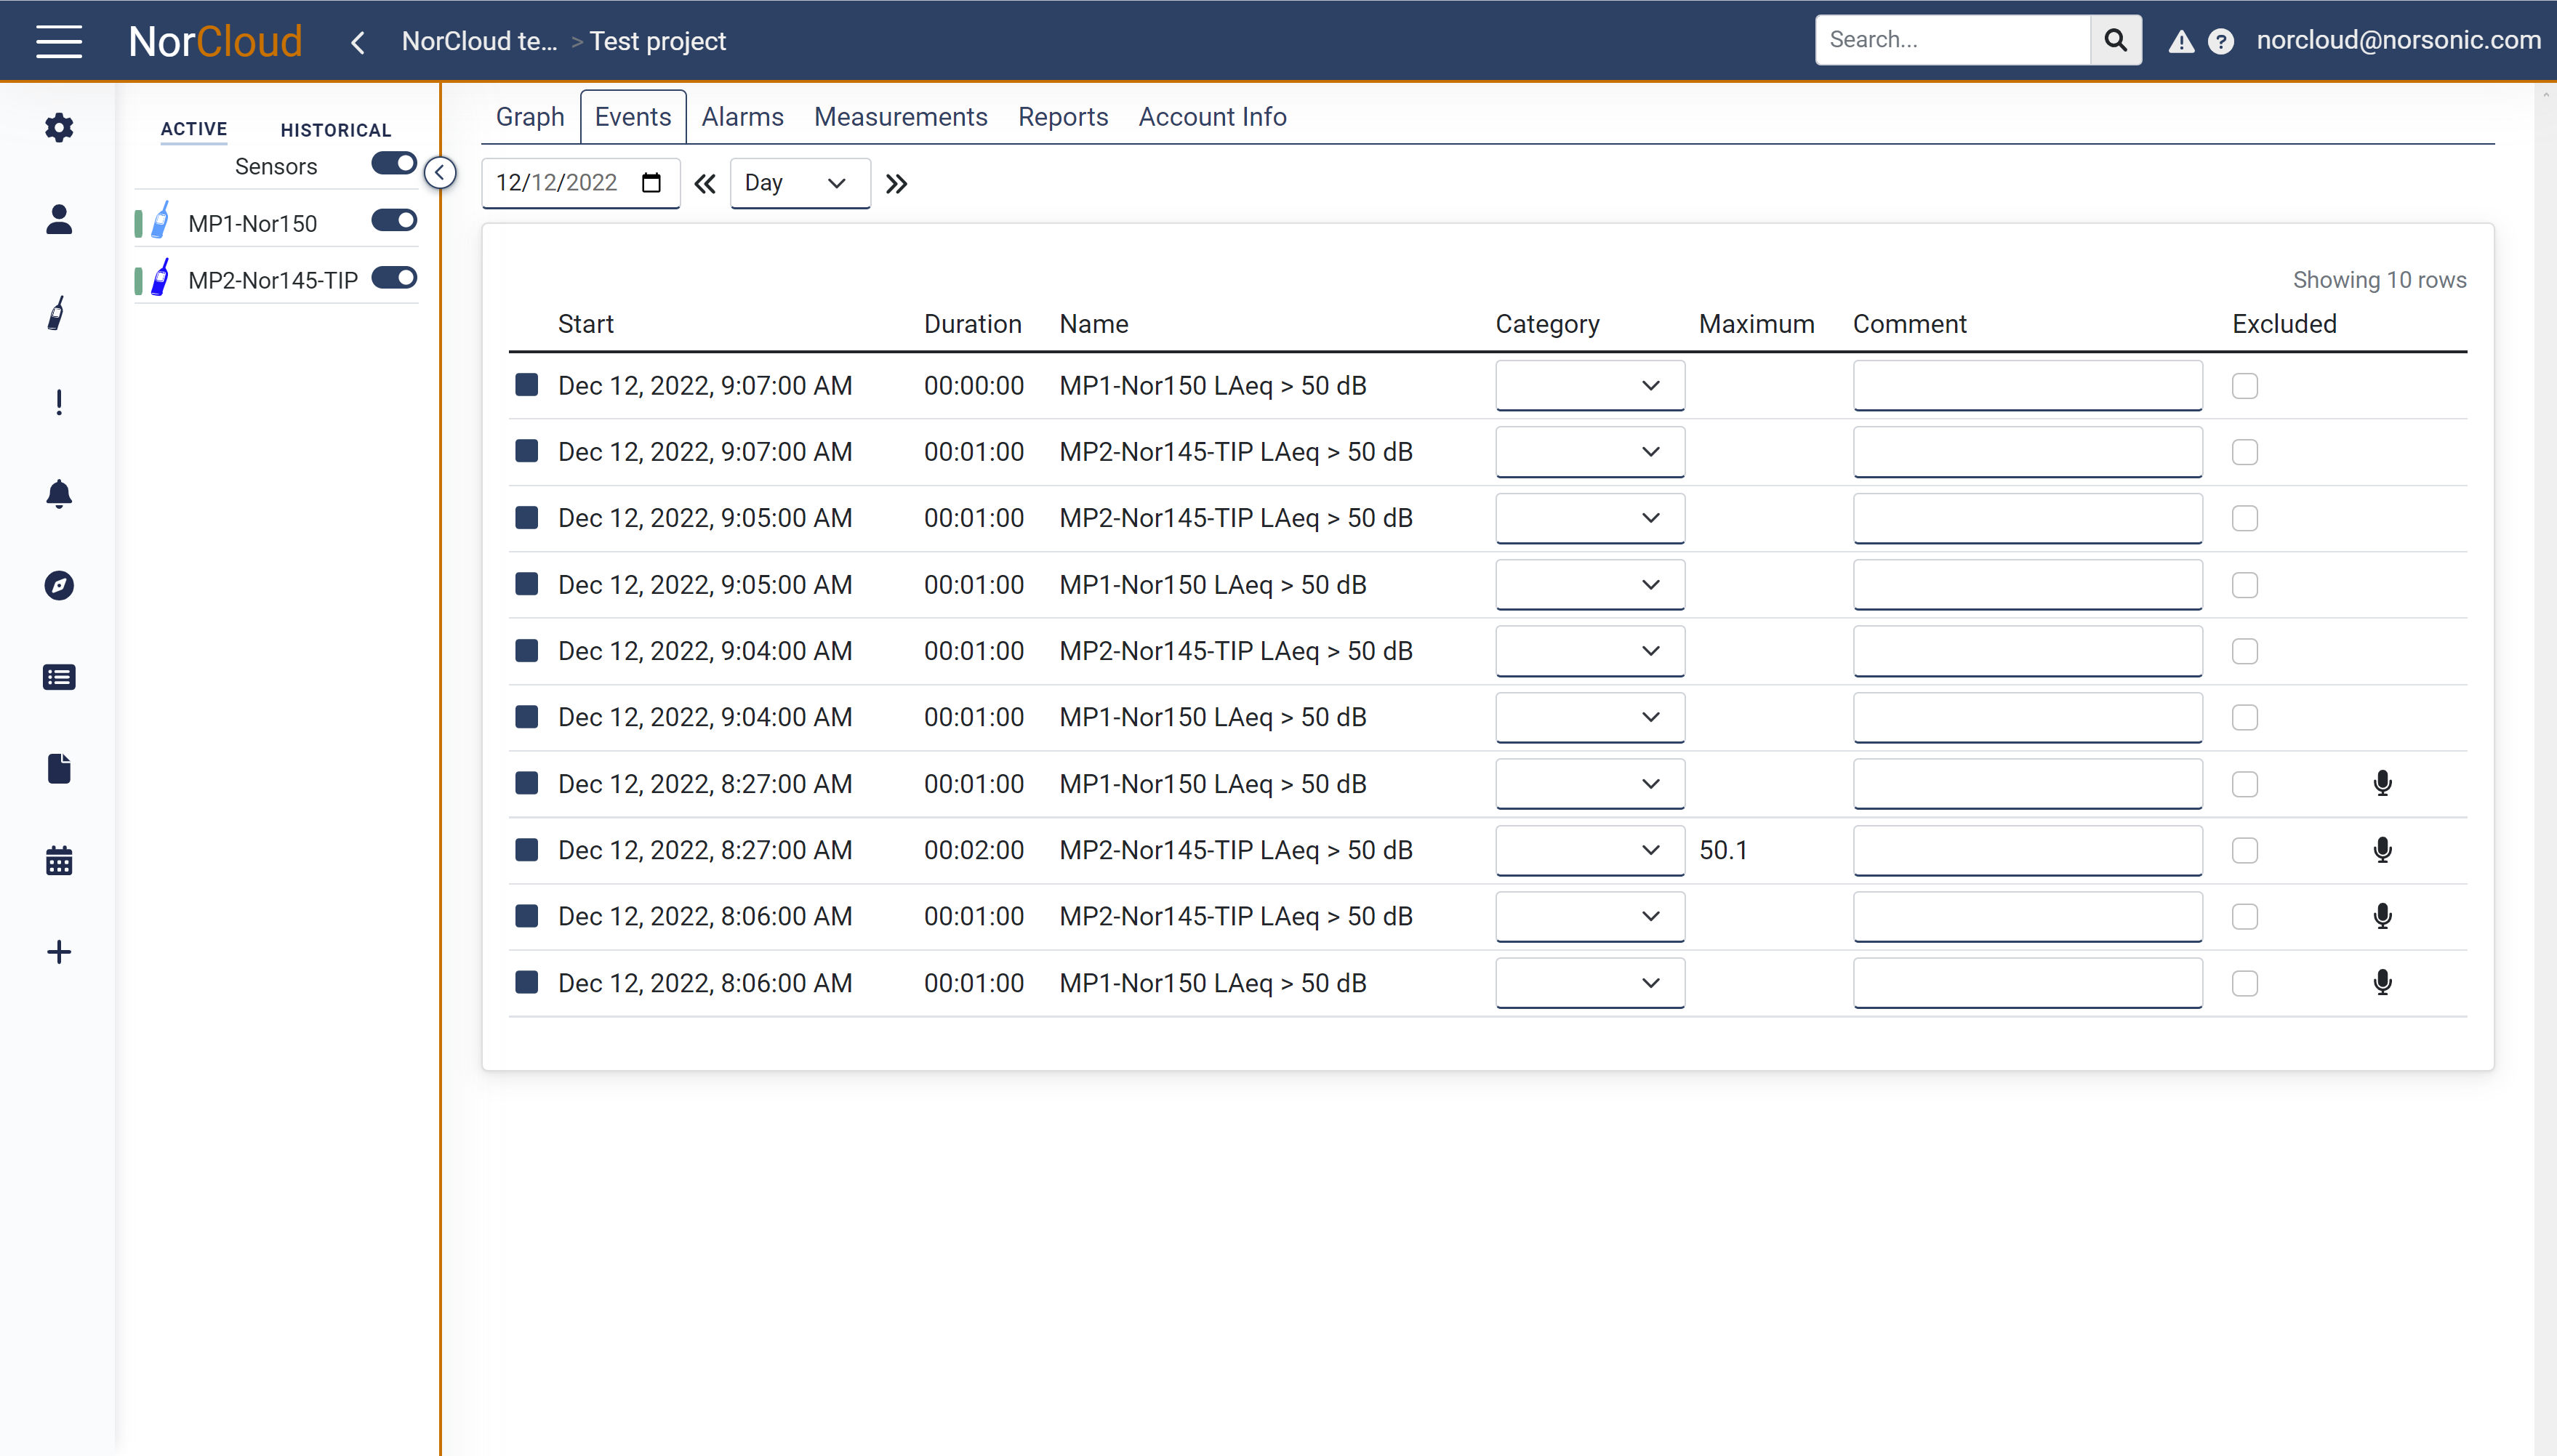The width and height of the screenshot is (2557, 1456).
Task: Click the 12/12/2022 date field
Action: point(580,183)
